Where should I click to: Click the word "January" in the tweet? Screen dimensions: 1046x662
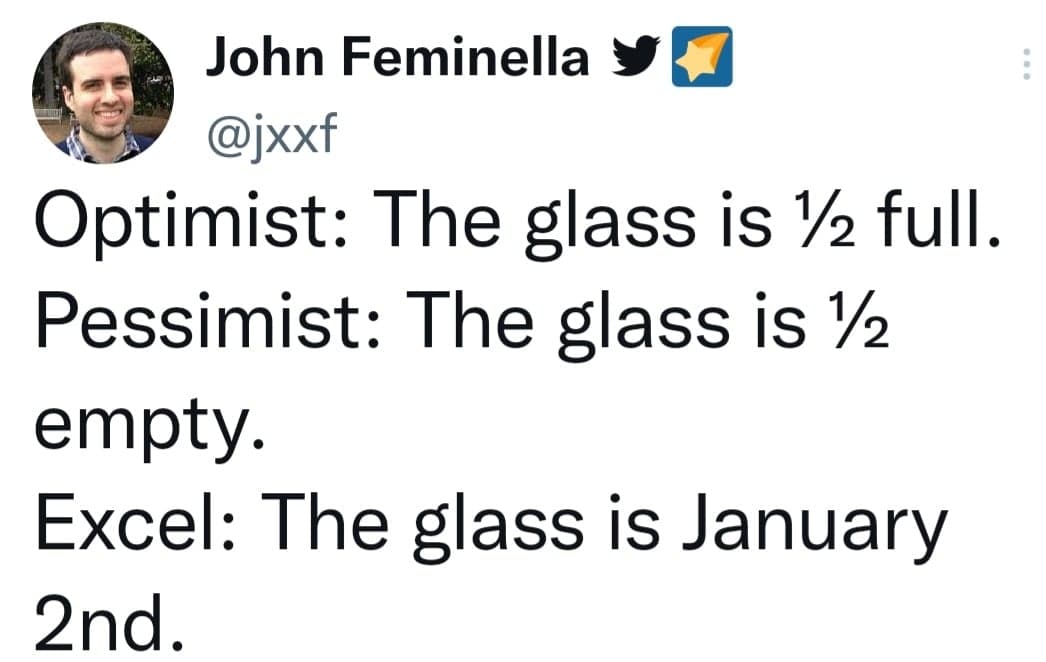[812, 522]
